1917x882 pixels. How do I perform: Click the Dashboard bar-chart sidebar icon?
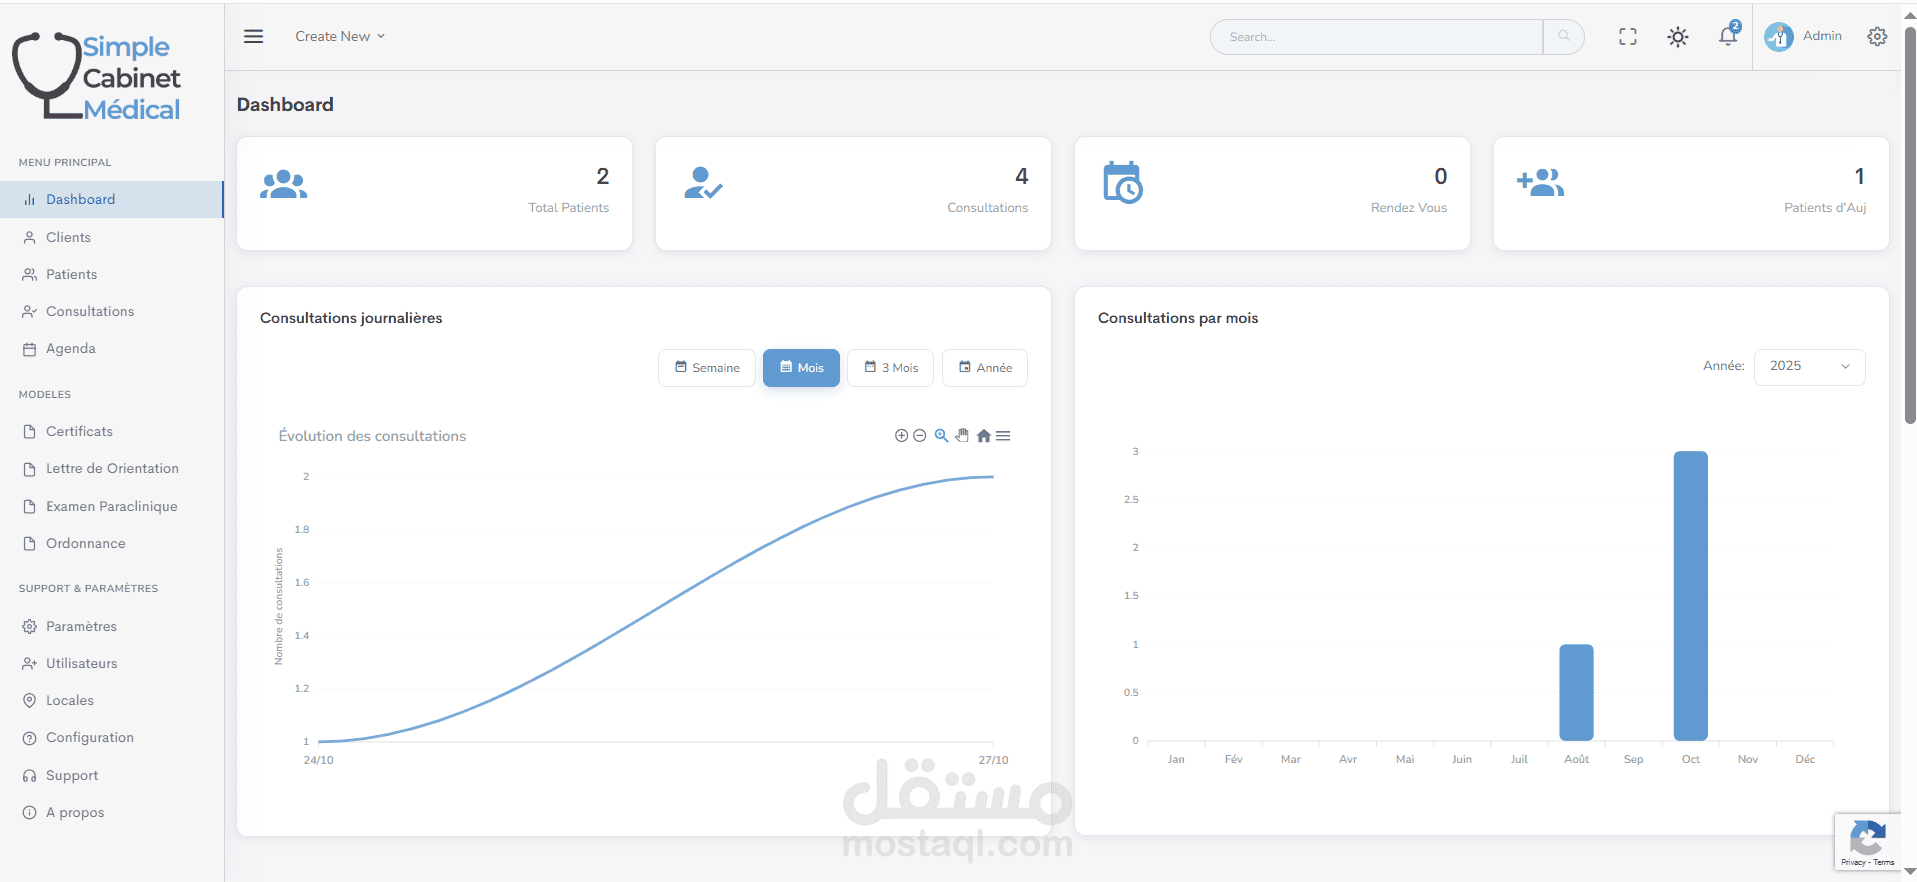[29, 200]
